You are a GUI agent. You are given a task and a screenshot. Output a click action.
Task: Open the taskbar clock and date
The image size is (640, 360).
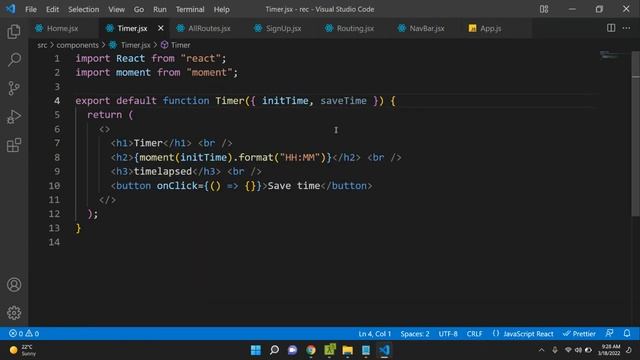(610, 350)
